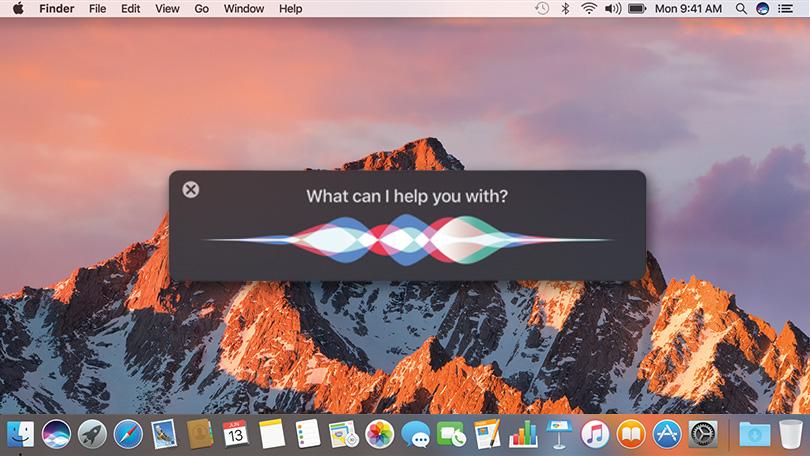Open the Apple menu
810x456 pixels.
(x=18, y=9)
